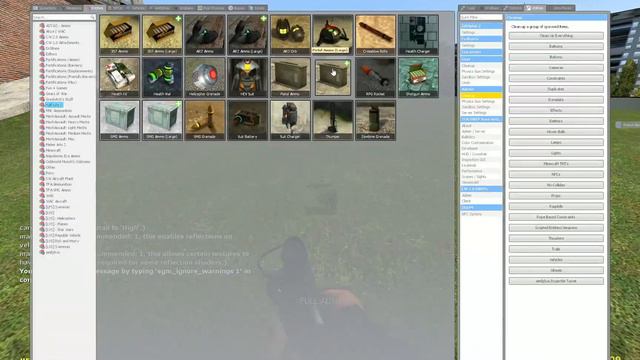Spawn the AR2 Ammo entity
The image size is (640, 360).
[204, 35]
